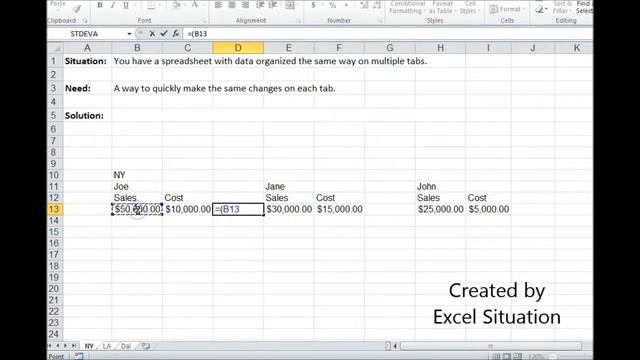This screenshot has width=640, height=360.
Task: Select row 13 header
Action: (54, 209)
